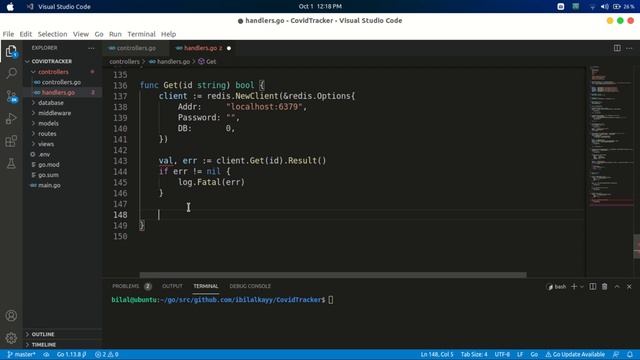Viewport: 640px width, 360px height.
Task: Expand the routes folder
Action: (47, 133)
